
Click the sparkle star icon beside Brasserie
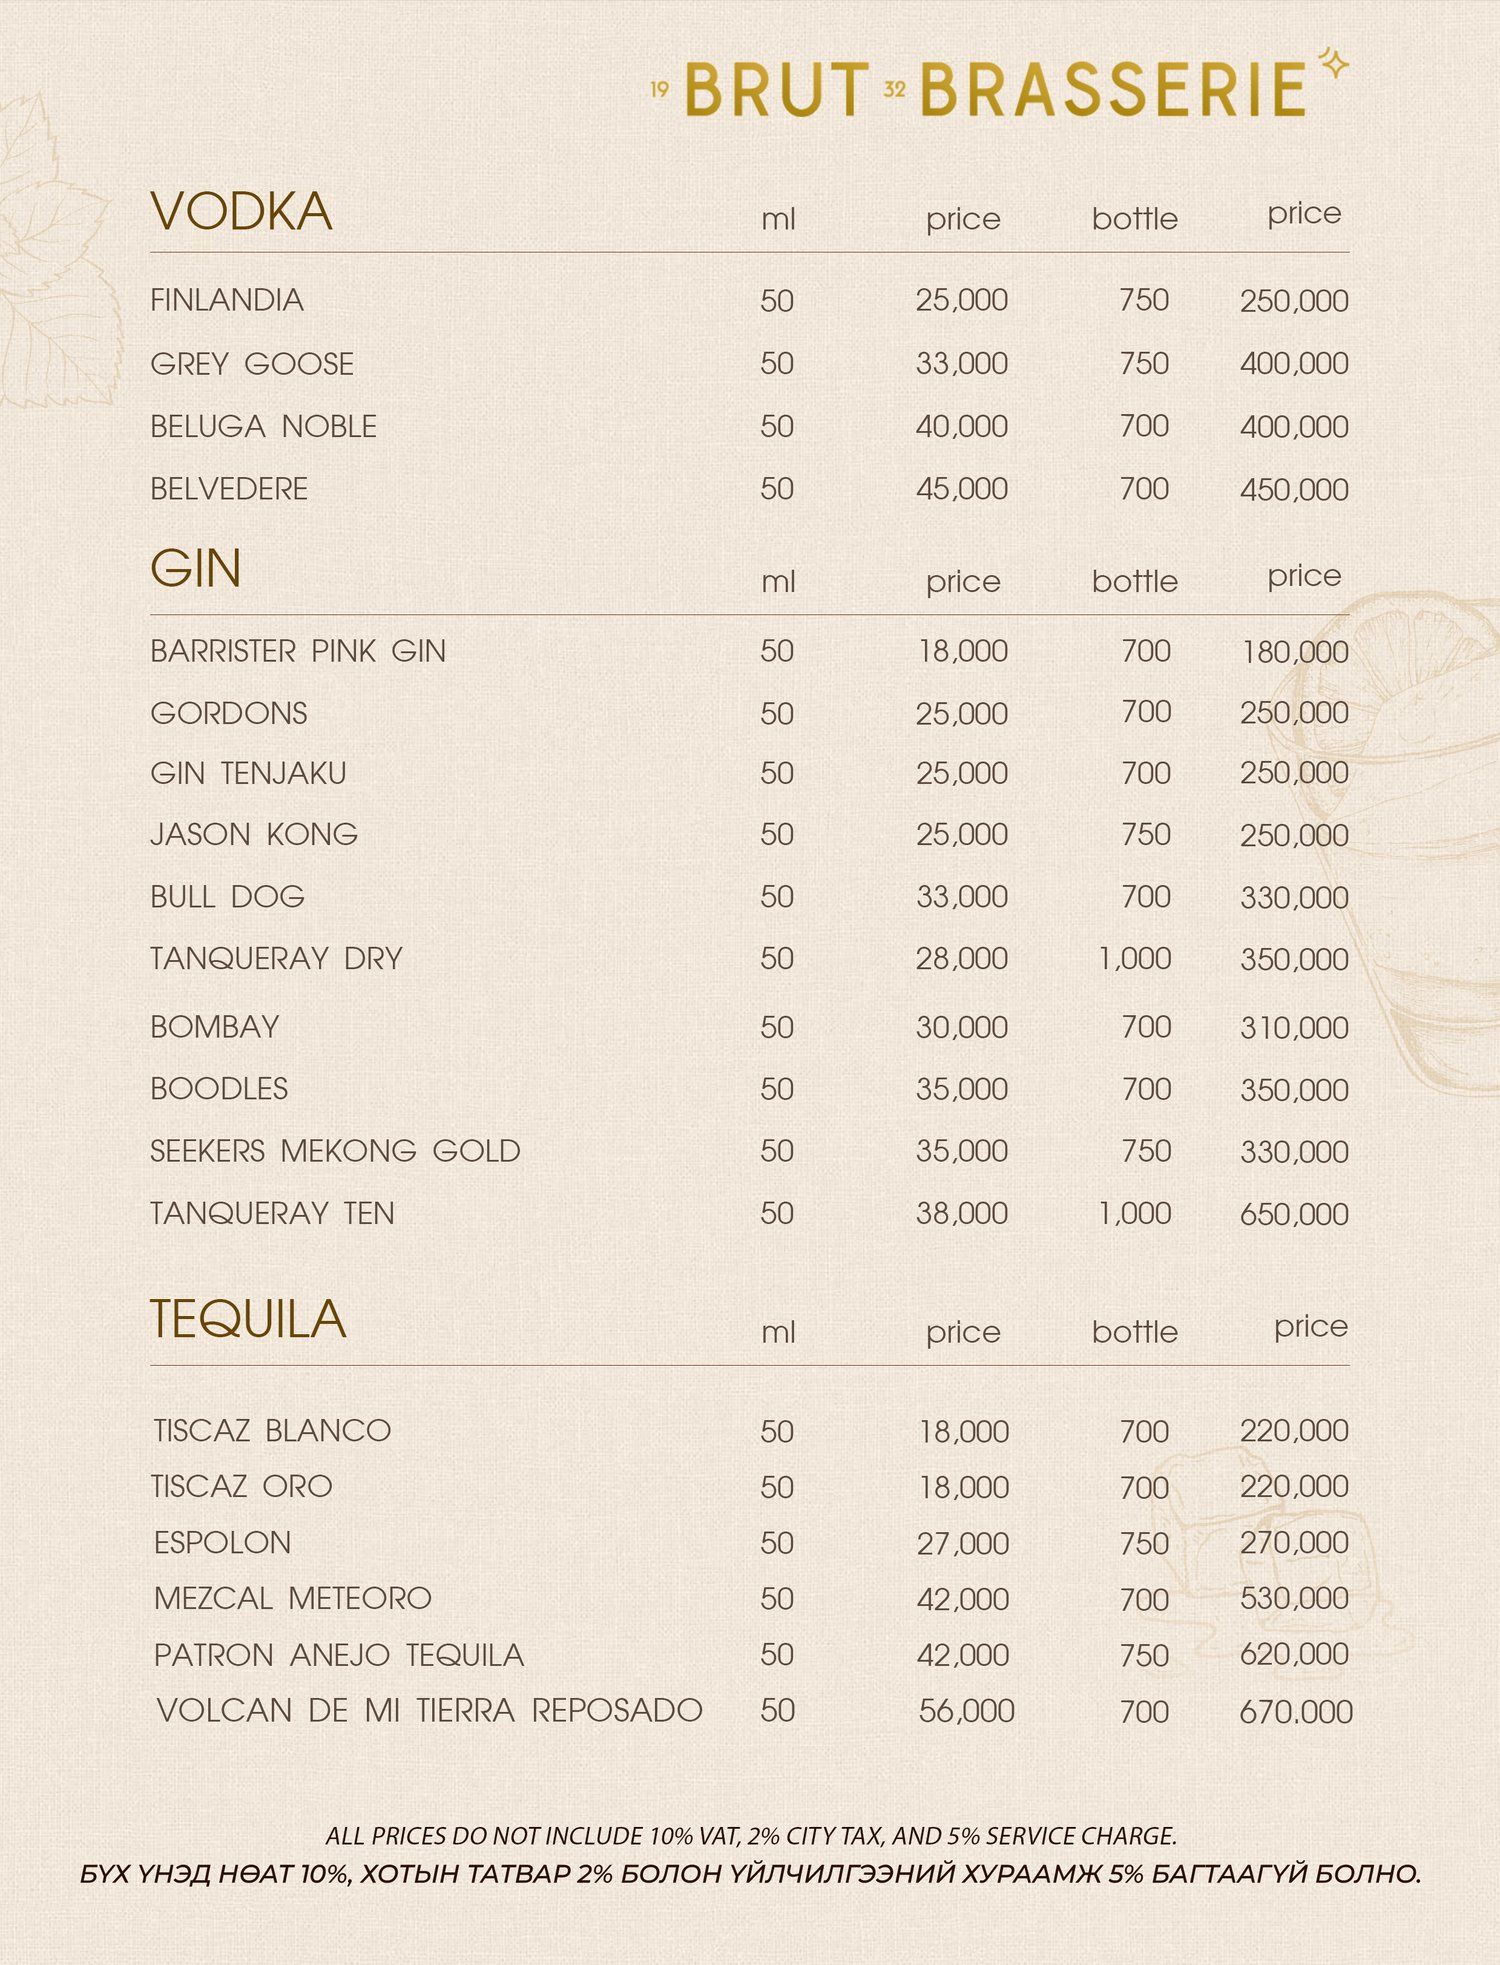(x=1333, y=64)
